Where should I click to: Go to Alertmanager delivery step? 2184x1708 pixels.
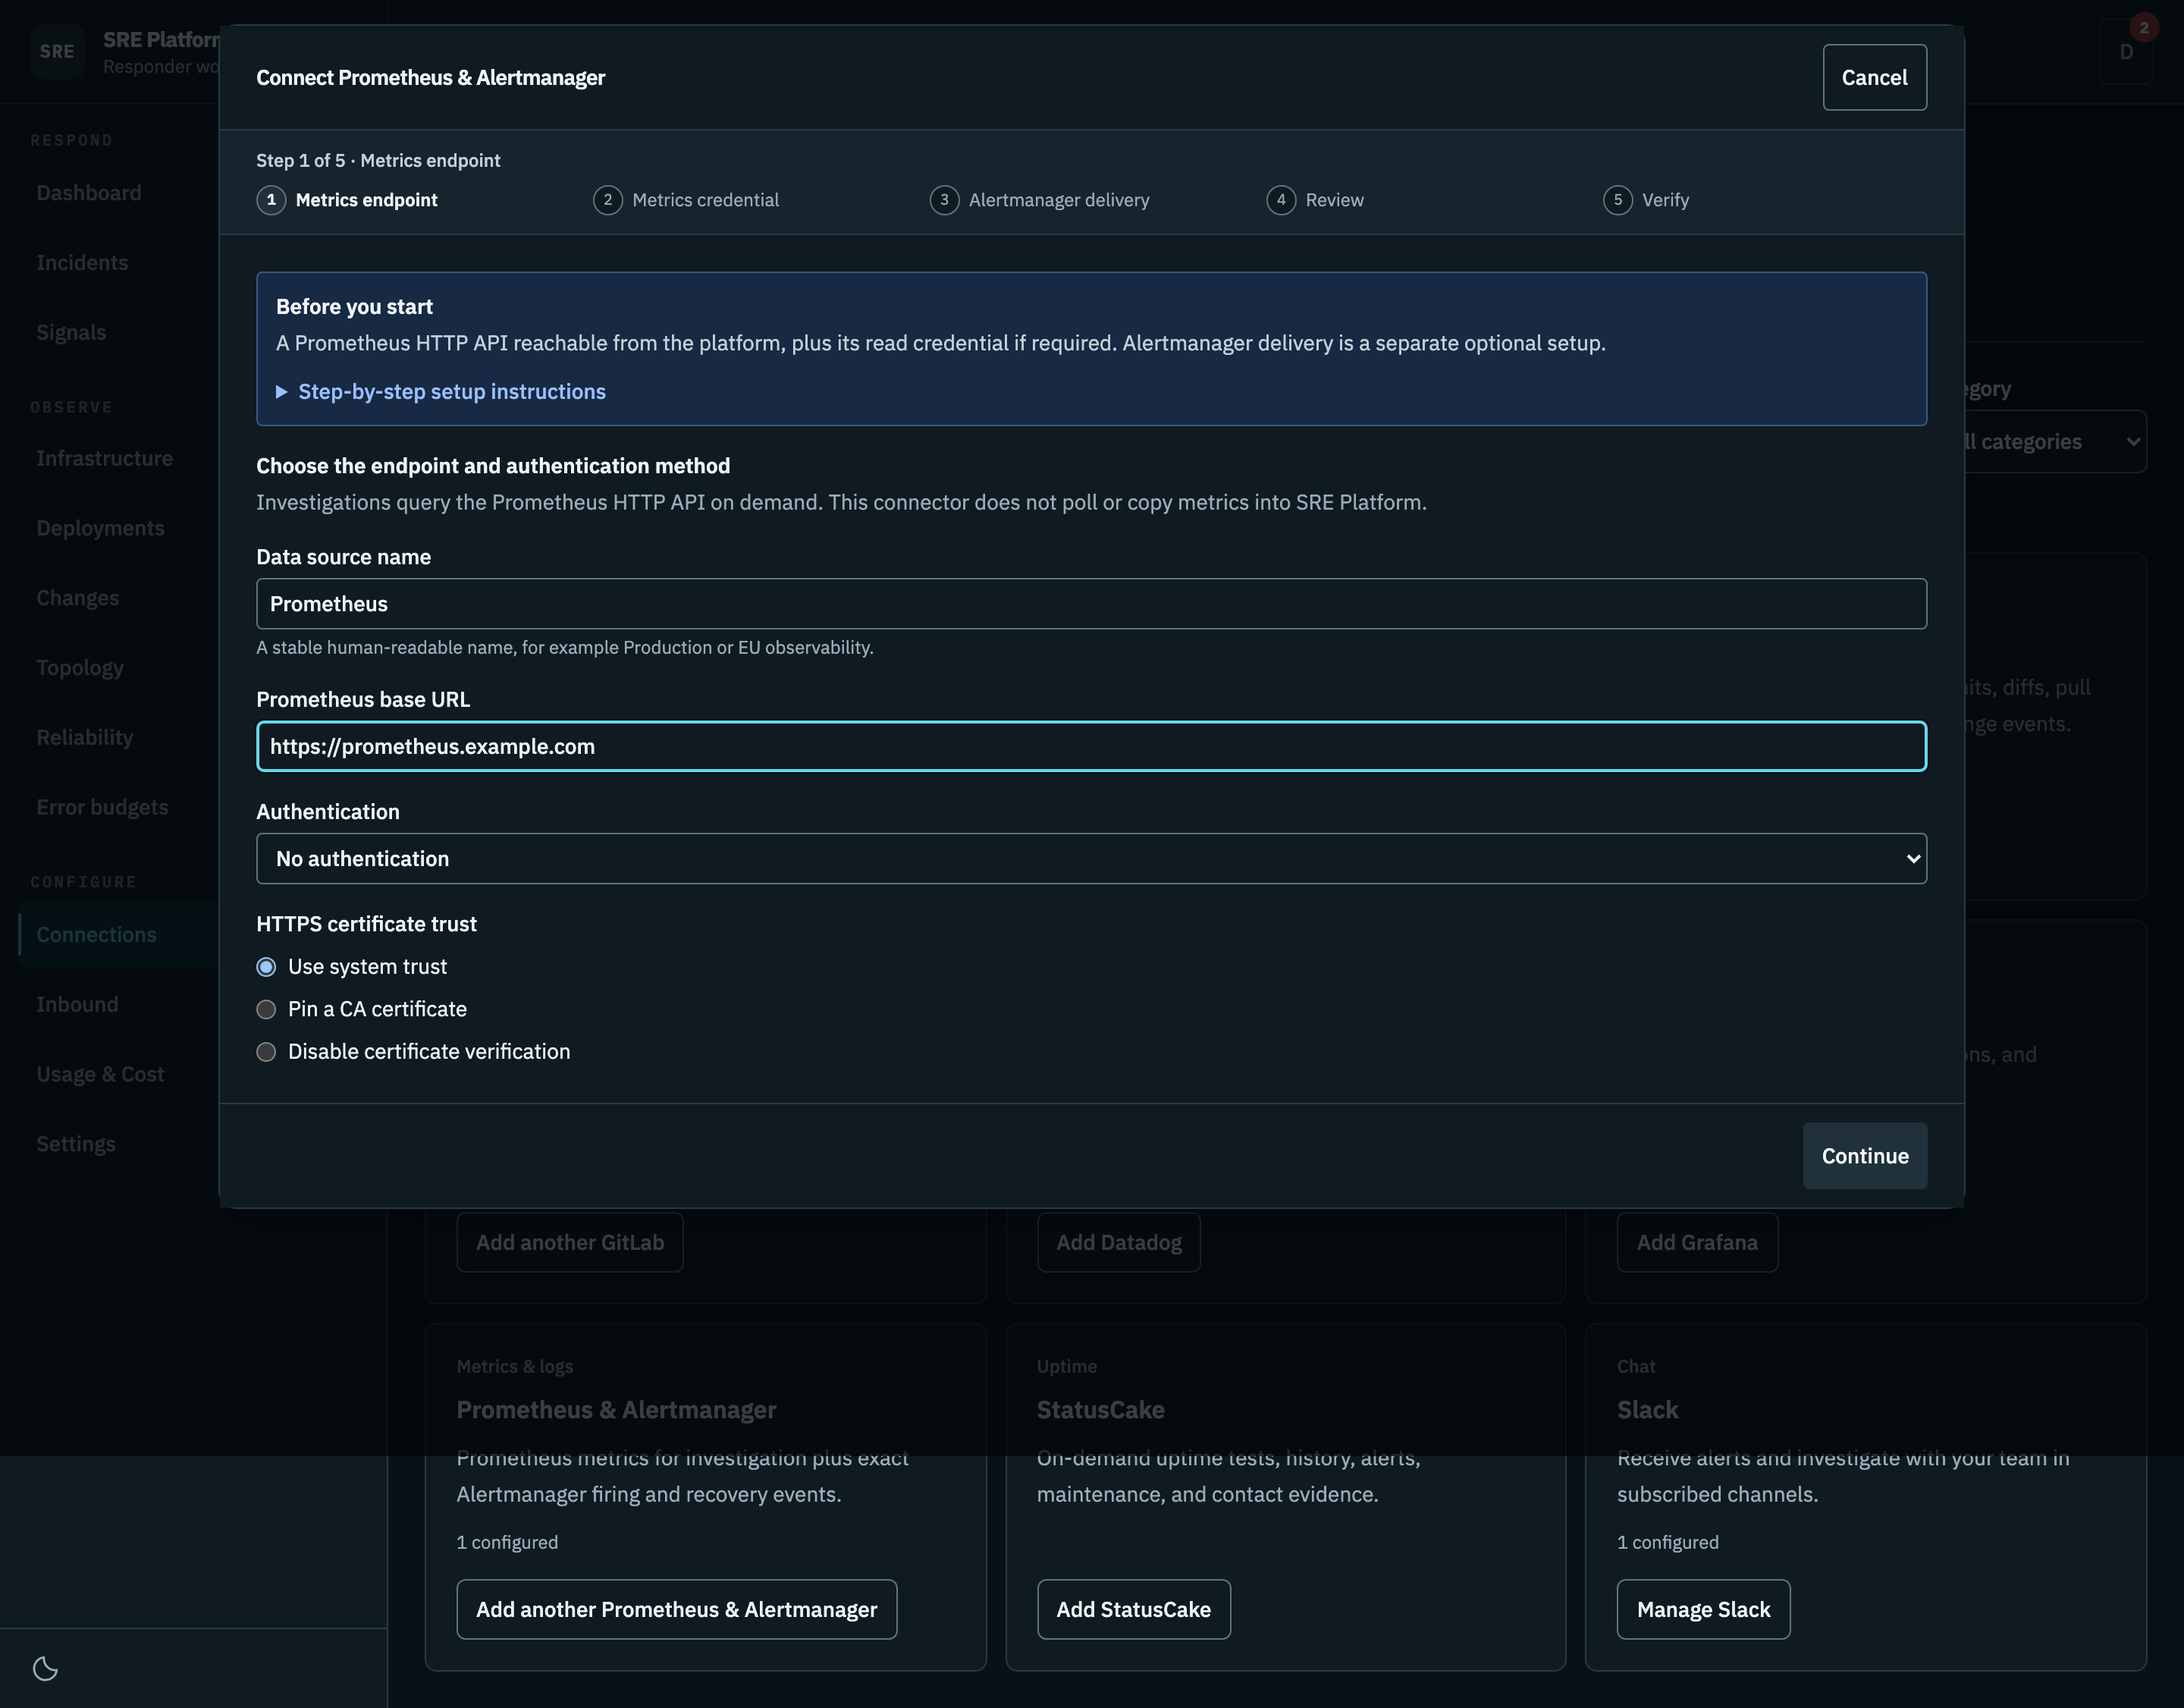click(1040, 200)
